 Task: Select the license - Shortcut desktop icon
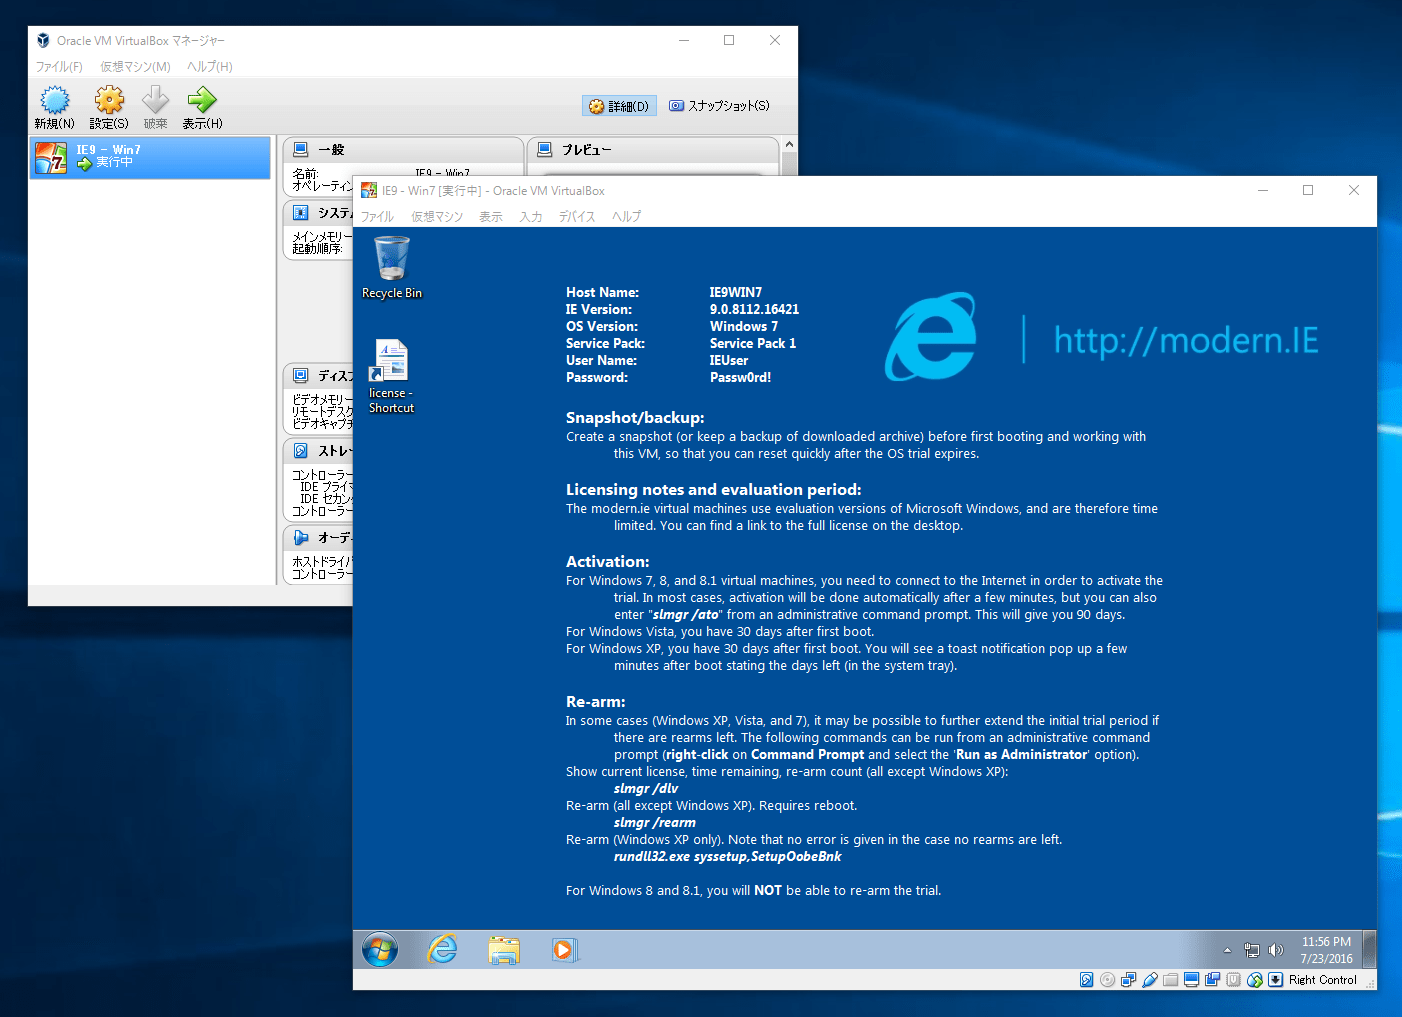pos(391,376)
